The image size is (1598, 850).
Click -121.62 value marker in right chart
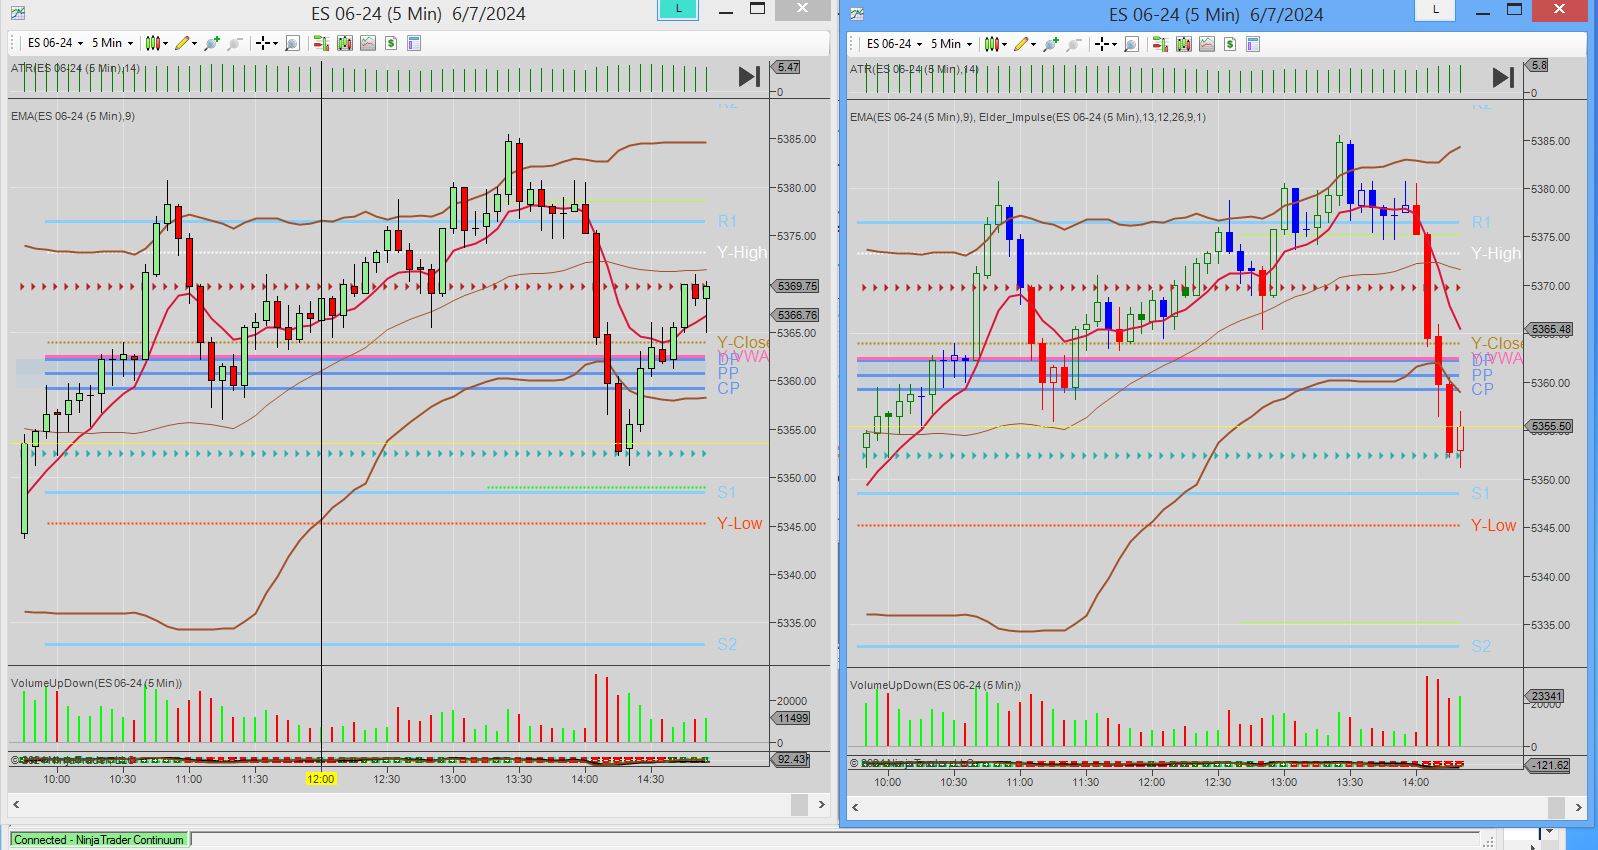(1548, 765)
